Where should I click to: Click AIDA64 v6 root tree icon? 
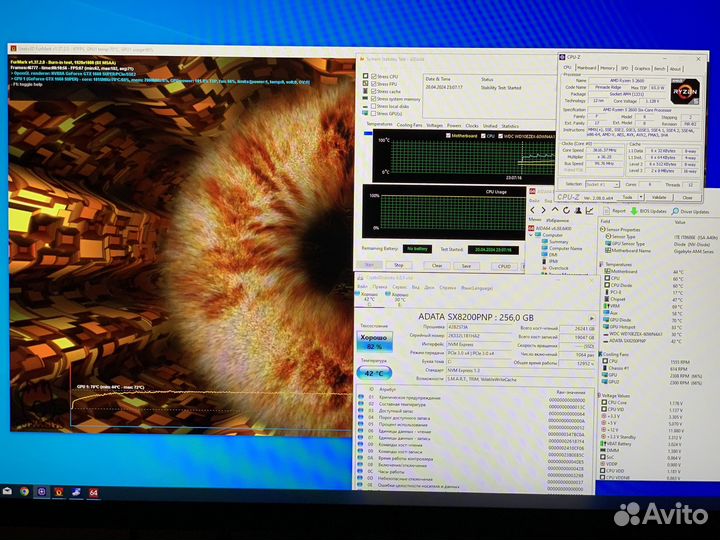pyautogui.click(x=532, y=228)
